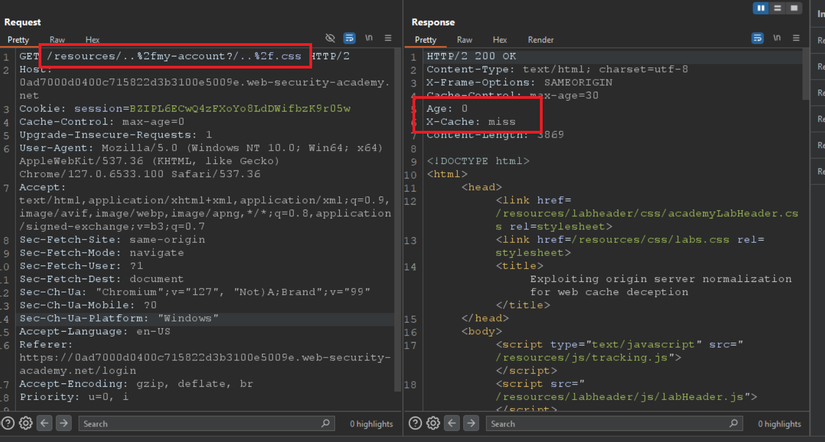Toggle hide non-printable eye icon in Request
The width and height of the screenshot is (825, 442).
330,38
